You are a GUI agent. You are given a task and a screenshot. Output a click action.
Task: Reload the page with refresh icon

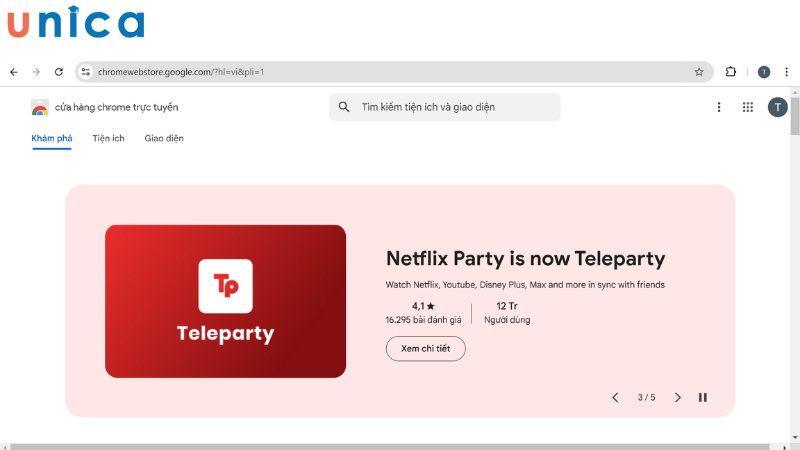[59, 72]
